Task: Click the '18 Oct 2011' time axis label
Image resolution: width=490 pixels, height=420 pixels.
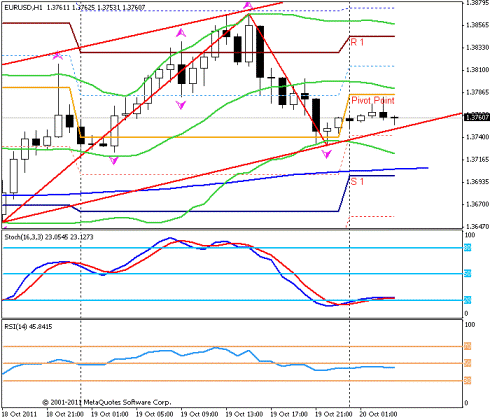Action: point(19,414)
